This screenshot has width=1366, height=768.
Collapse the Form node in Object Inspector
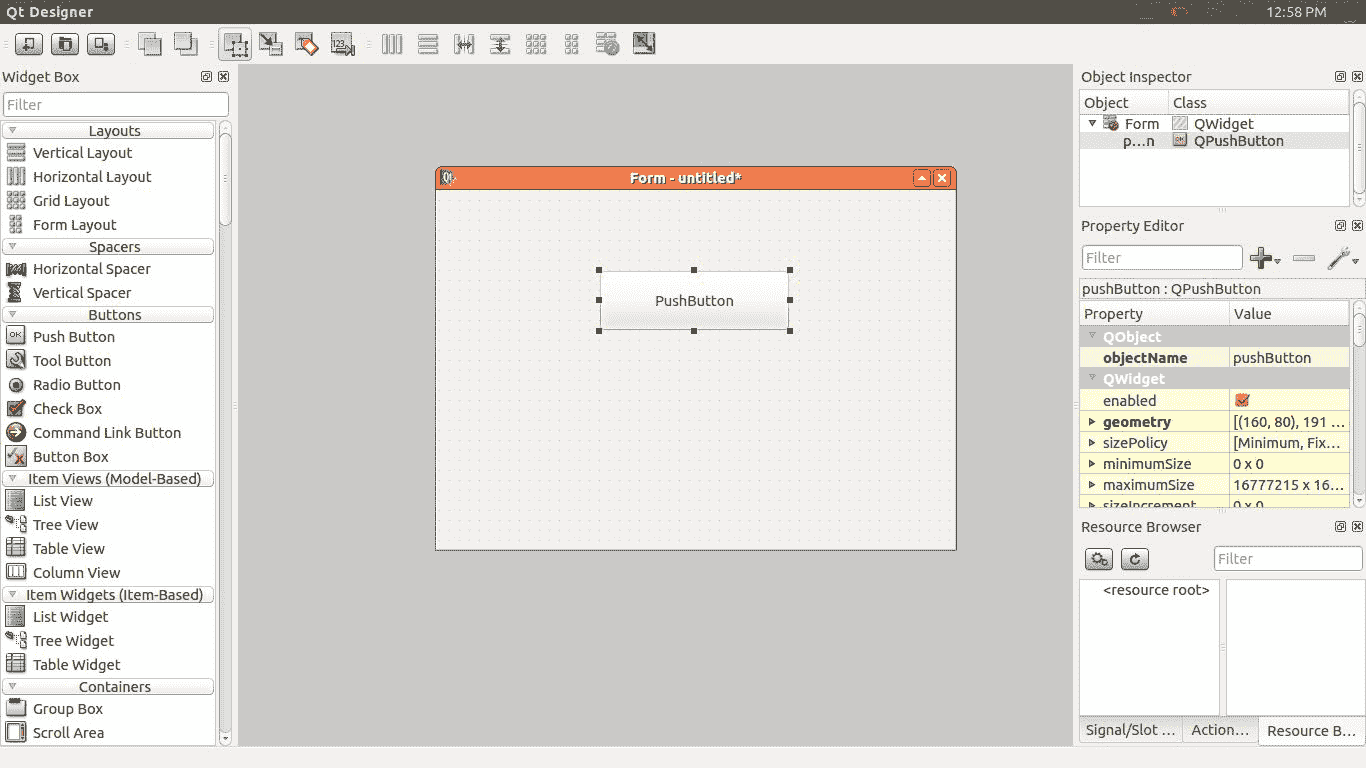pos(1092,124)
